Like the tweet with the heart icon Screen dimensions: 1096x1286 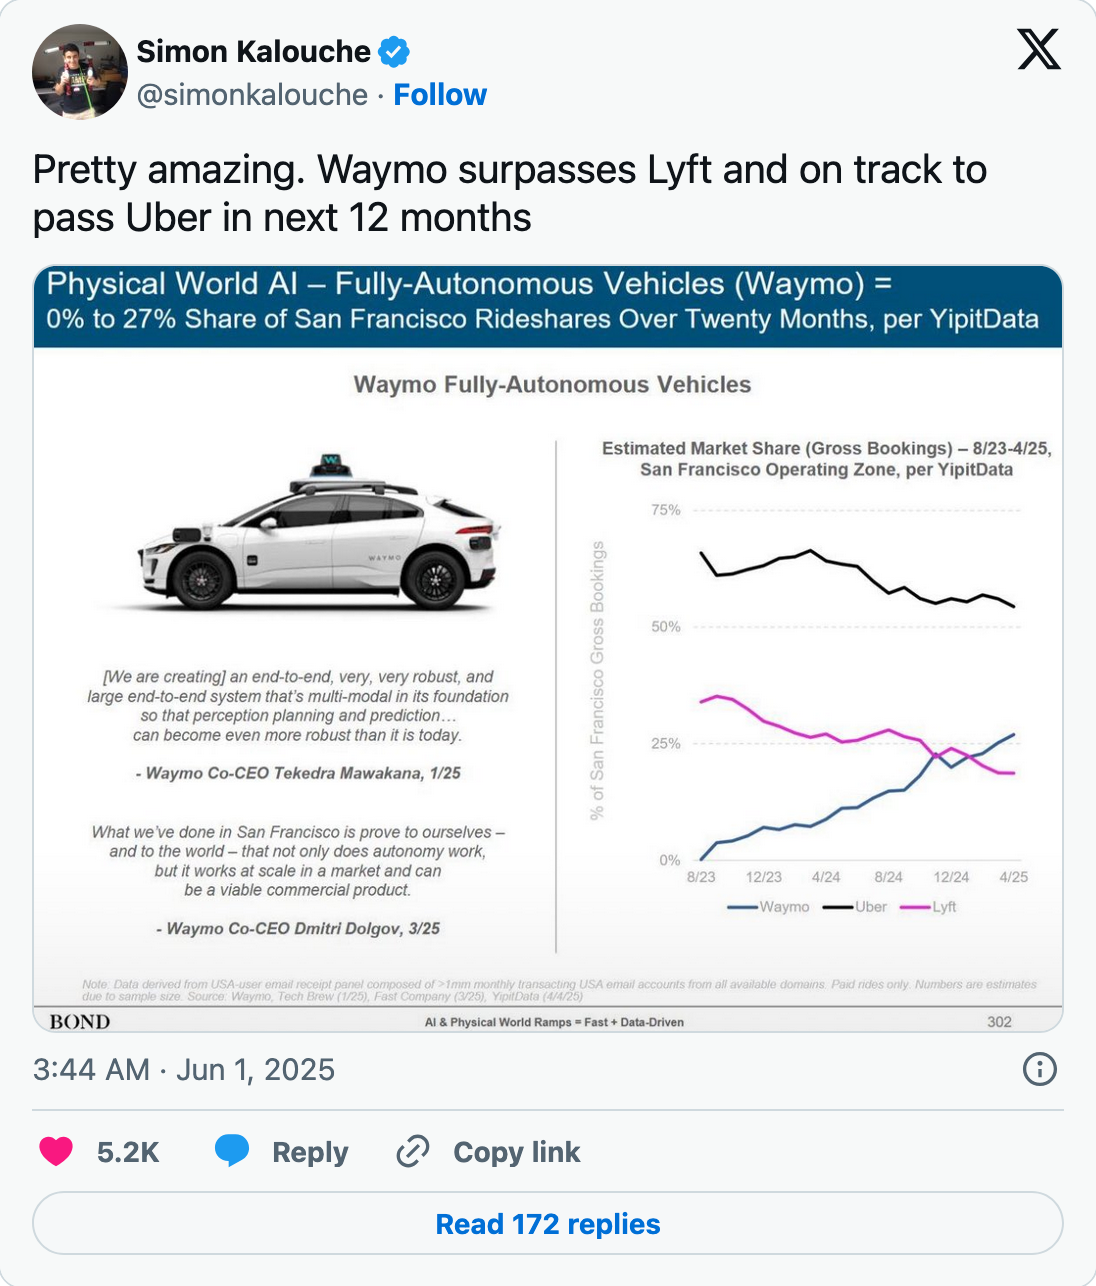coord(56,1151)
